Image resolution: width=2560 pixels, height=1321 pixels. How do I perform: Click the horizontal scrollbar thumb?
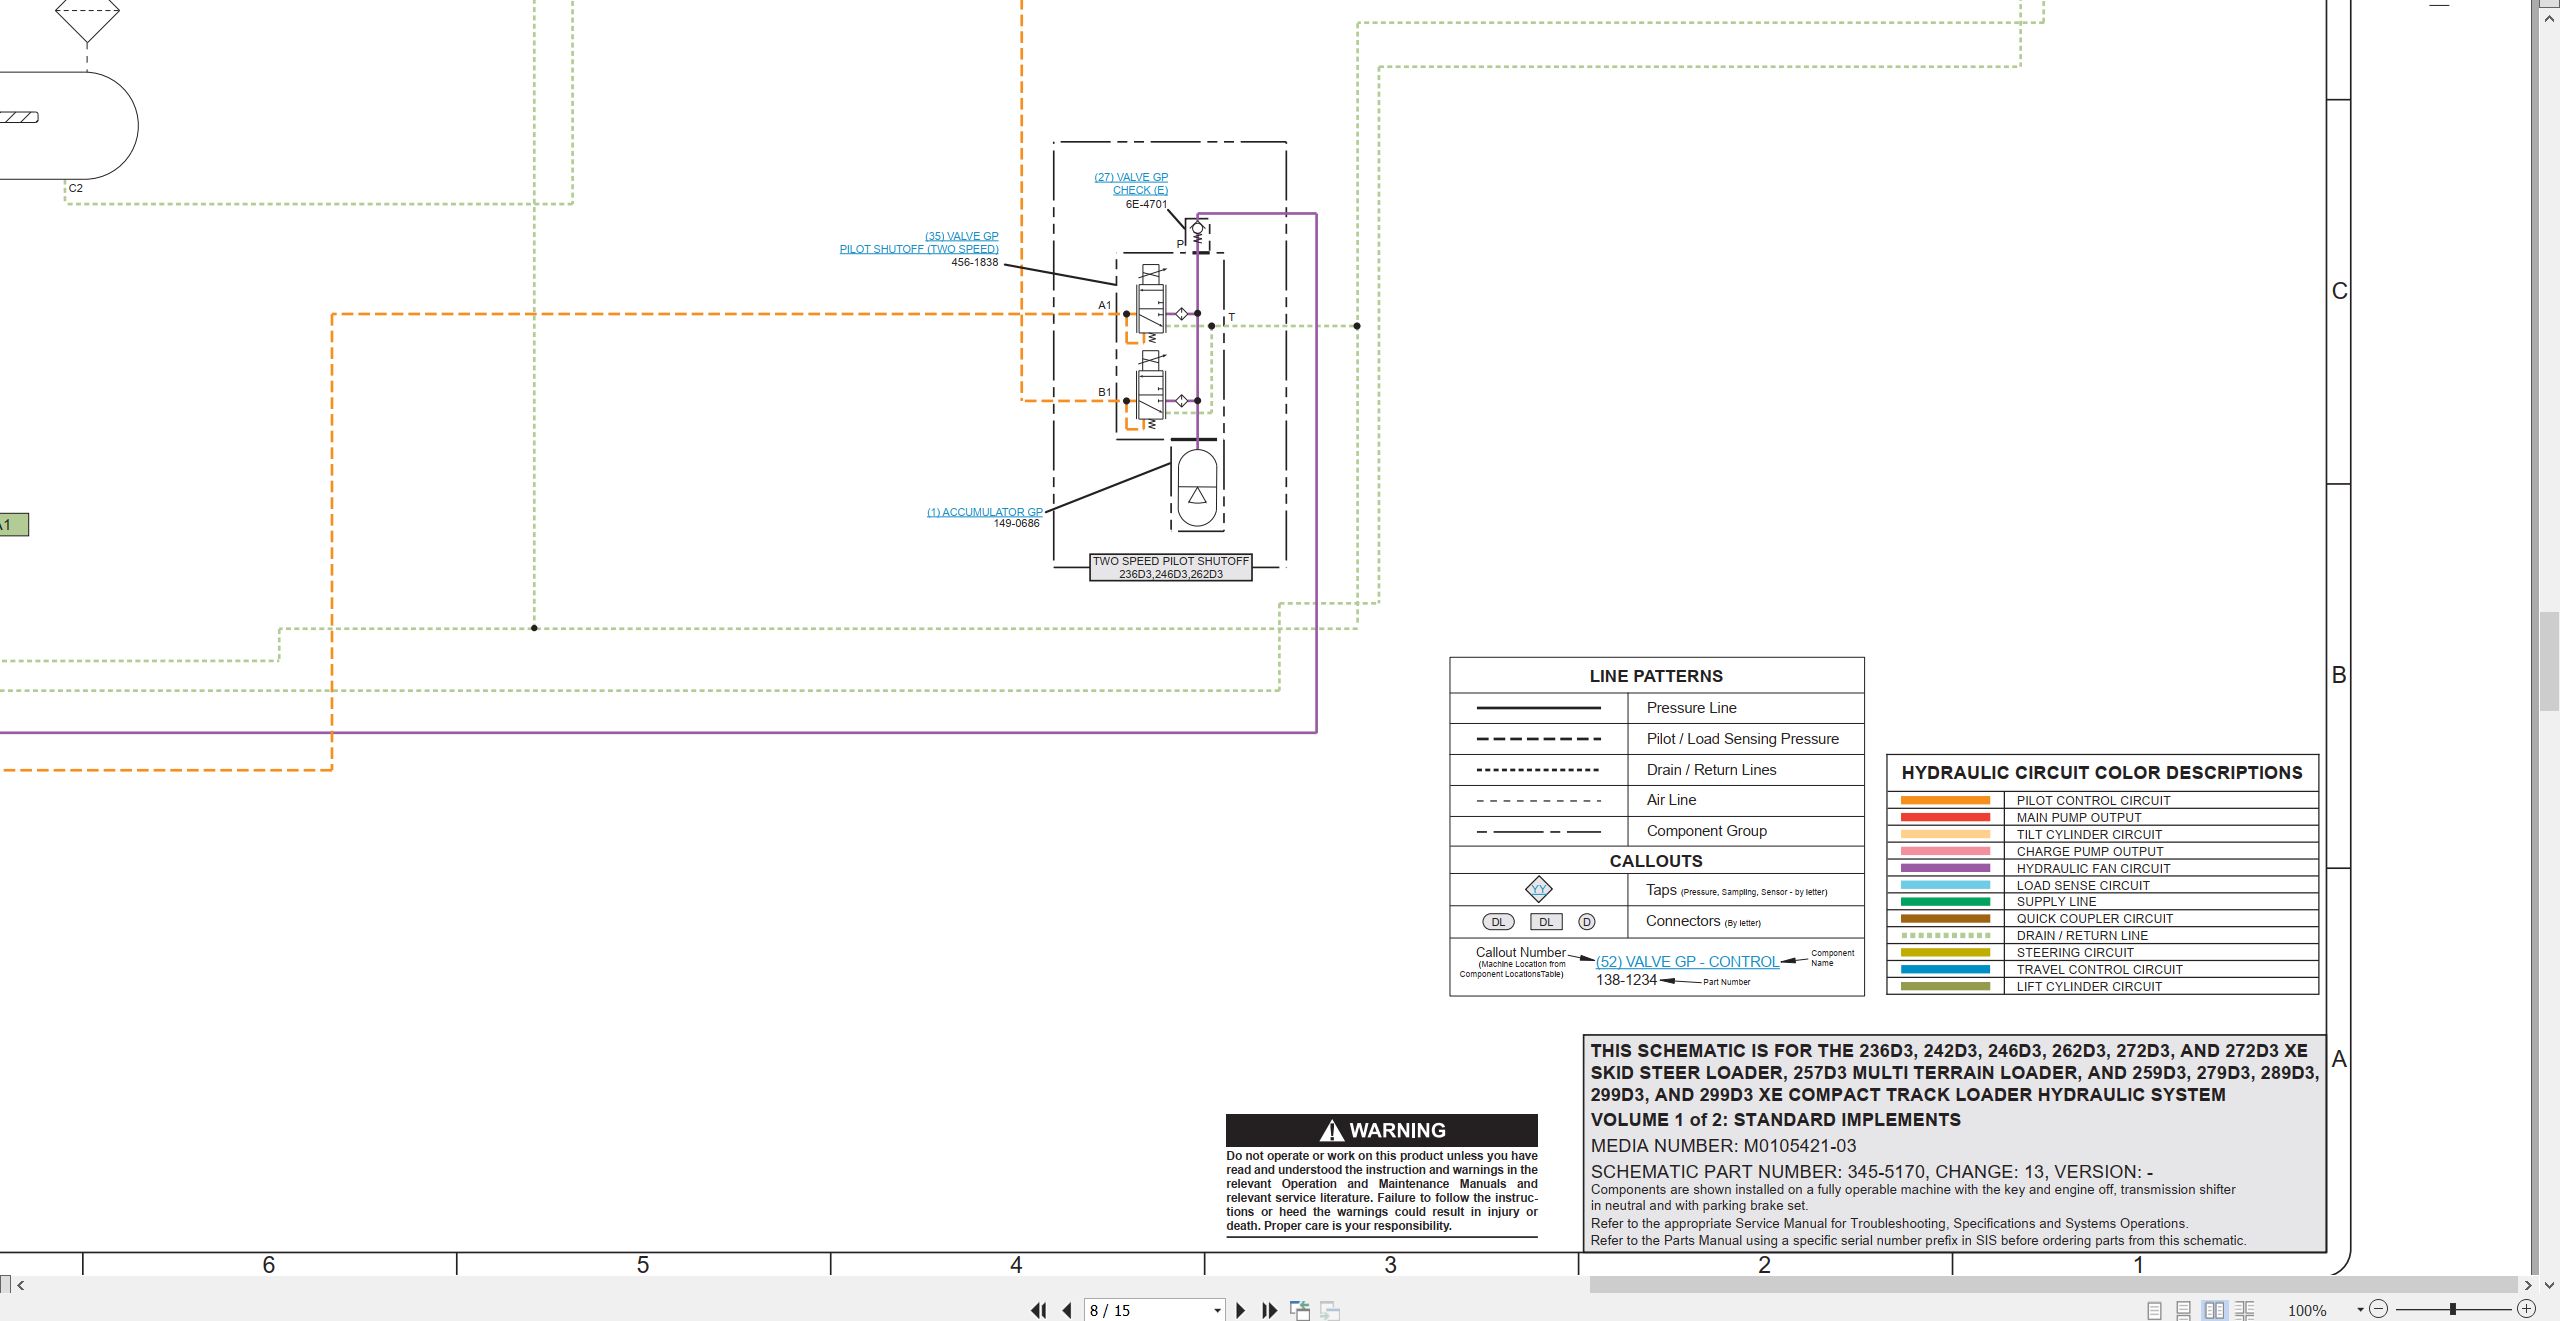(2053, 1285)
